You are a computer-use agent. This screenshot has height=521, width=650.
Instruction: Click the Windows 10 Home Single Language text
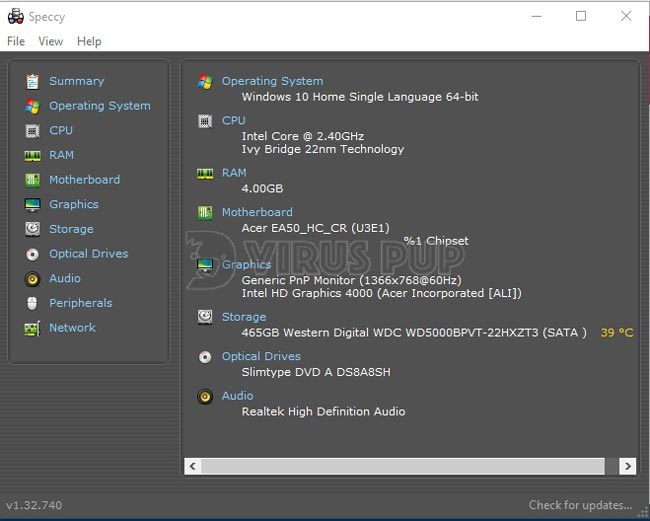pyautogui.click(x=360, y=97)
